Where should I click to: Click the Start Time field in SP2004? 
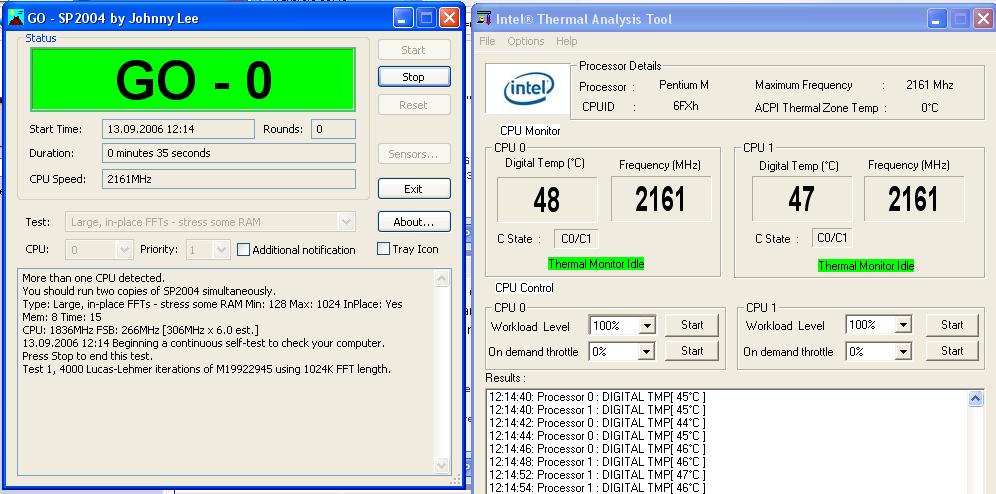click(178, 129)
